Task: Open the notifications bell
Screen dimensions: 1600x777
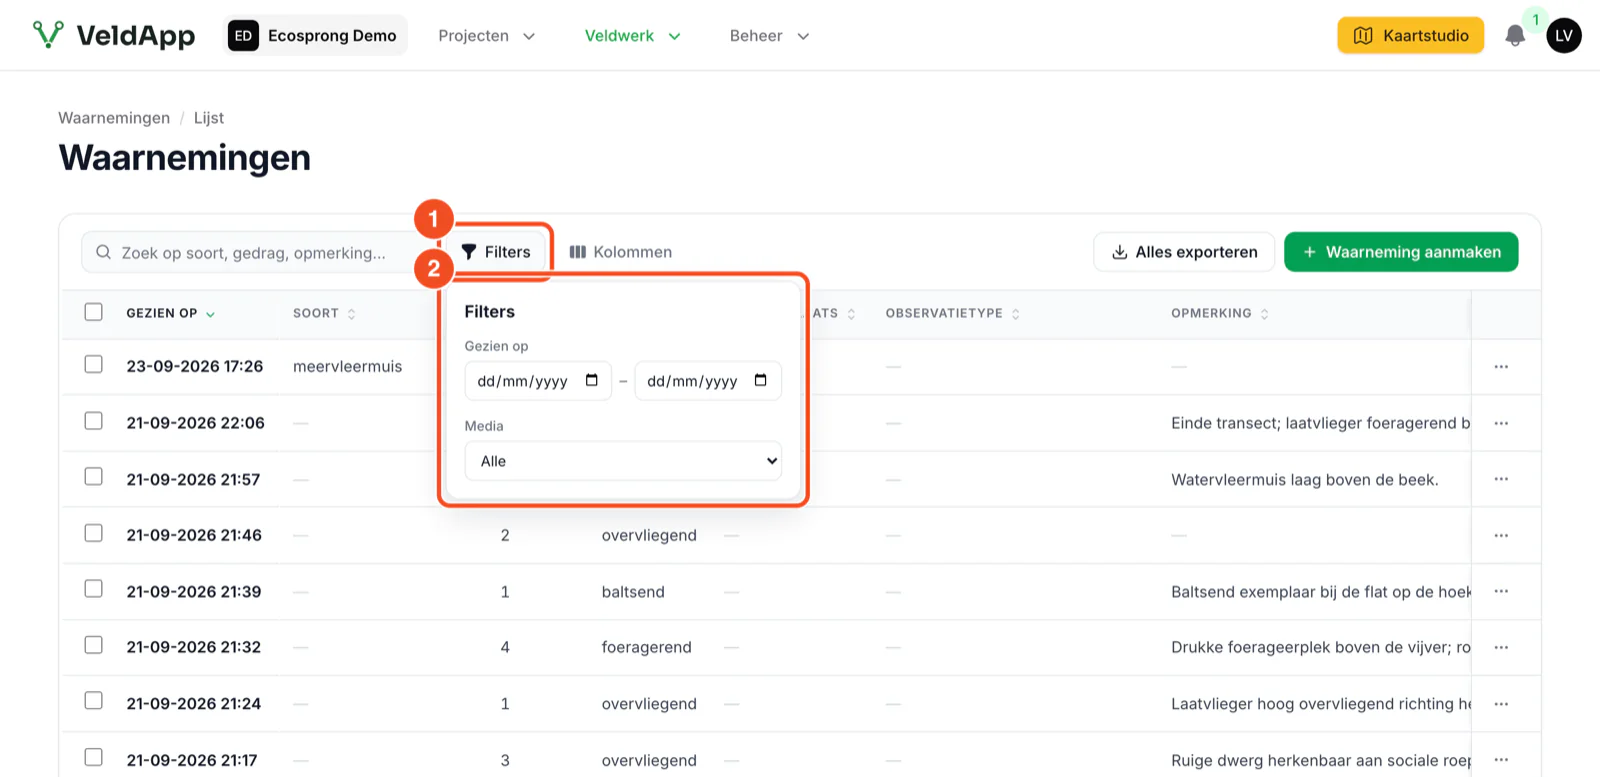Action: 1515,36
